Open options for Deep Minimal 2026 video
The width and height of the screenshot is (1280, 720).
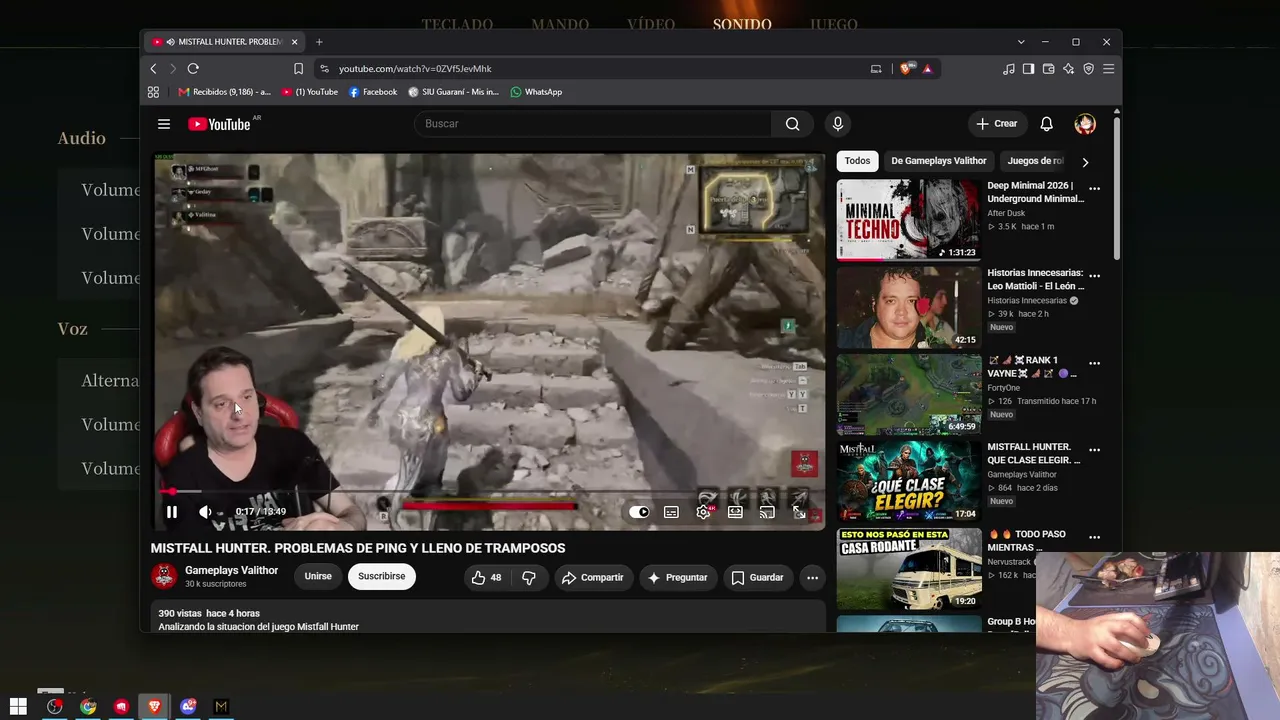1094,189
